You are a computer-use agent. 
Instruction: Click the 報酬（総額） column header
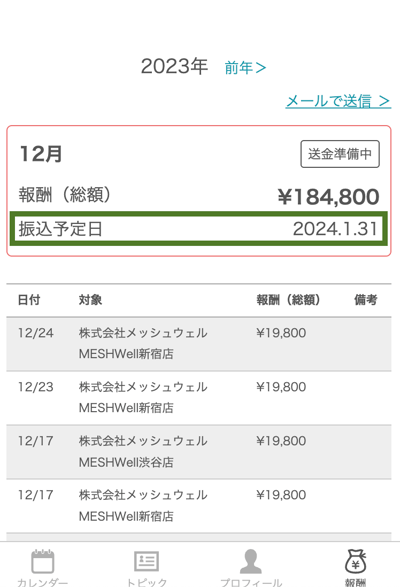(288, 300)
